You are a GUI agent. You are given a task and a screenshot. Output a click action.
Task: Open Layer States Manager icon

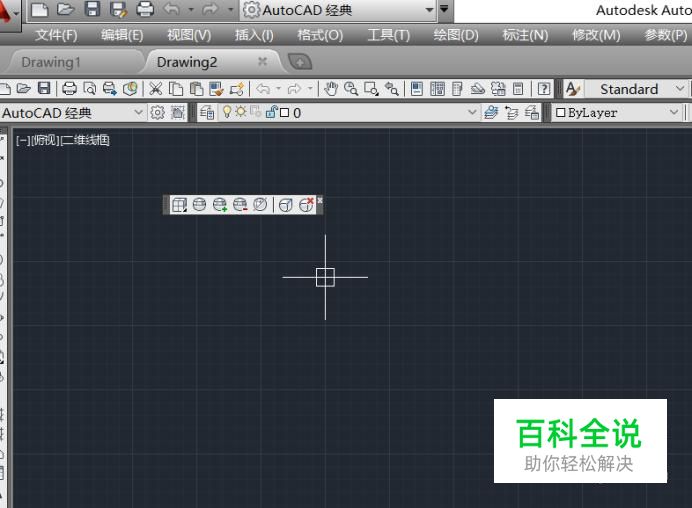(x=532, y=113)
